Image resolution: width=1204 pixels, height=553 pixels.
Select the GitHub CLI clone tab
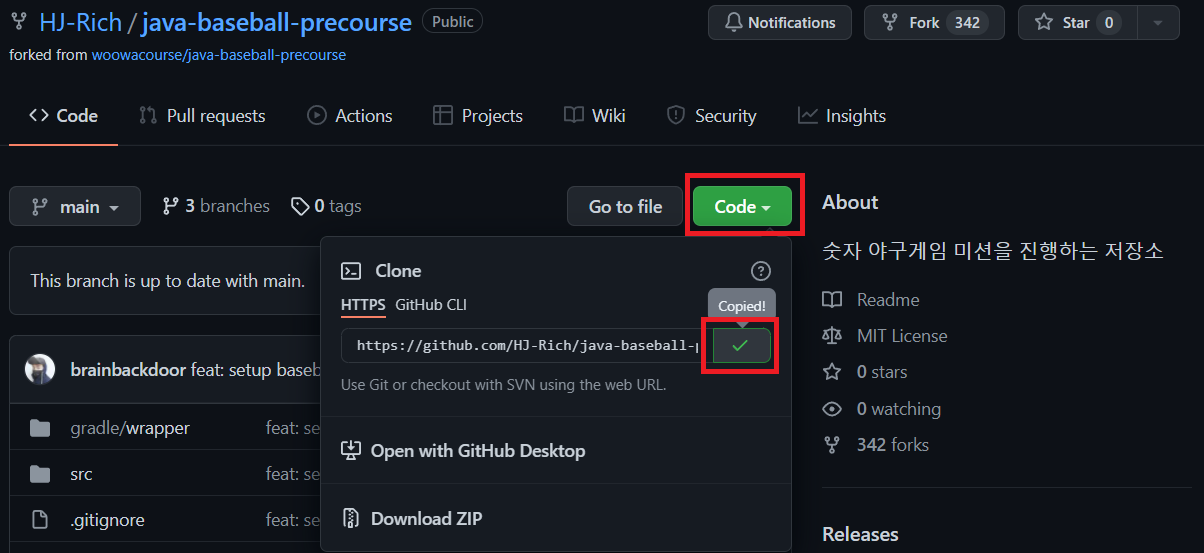click(x=431, y=305)
